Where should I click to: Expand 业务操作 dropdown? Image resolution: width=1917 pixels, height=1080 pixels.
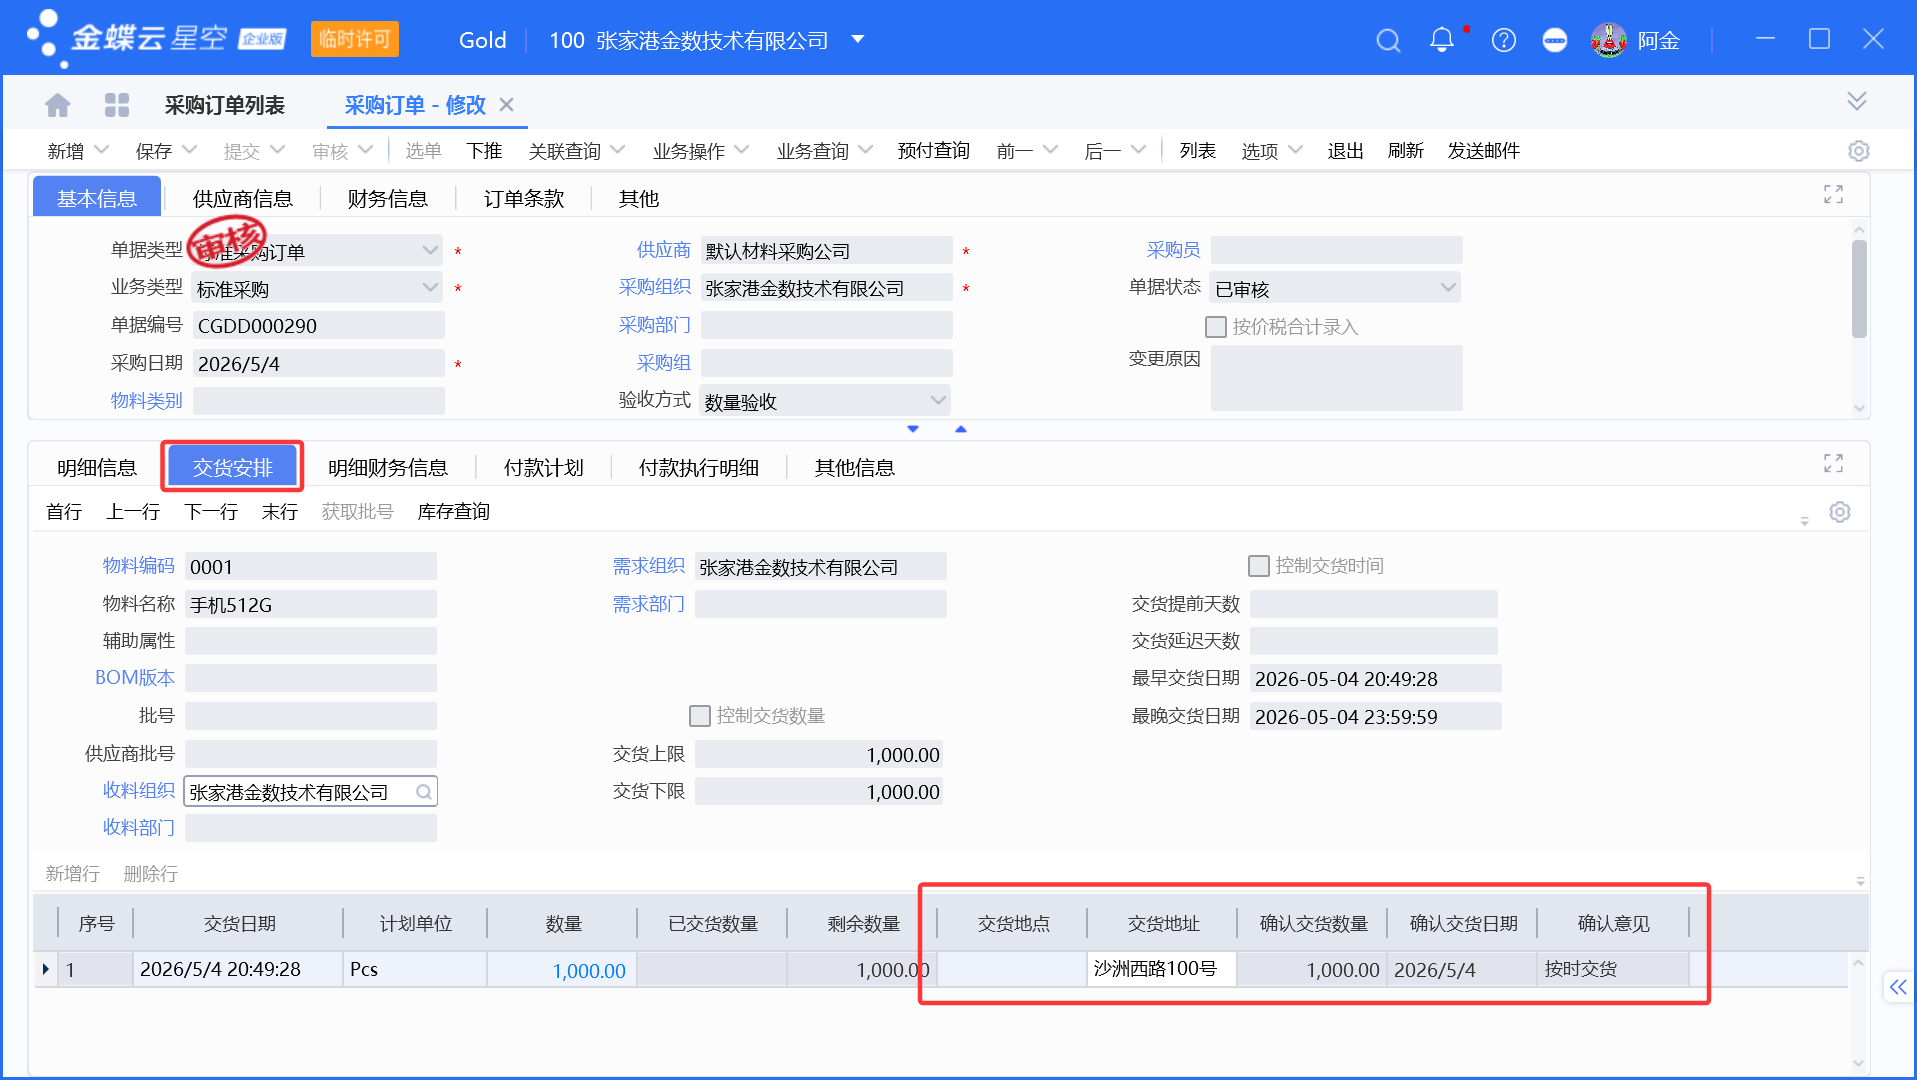coord(741,150)
